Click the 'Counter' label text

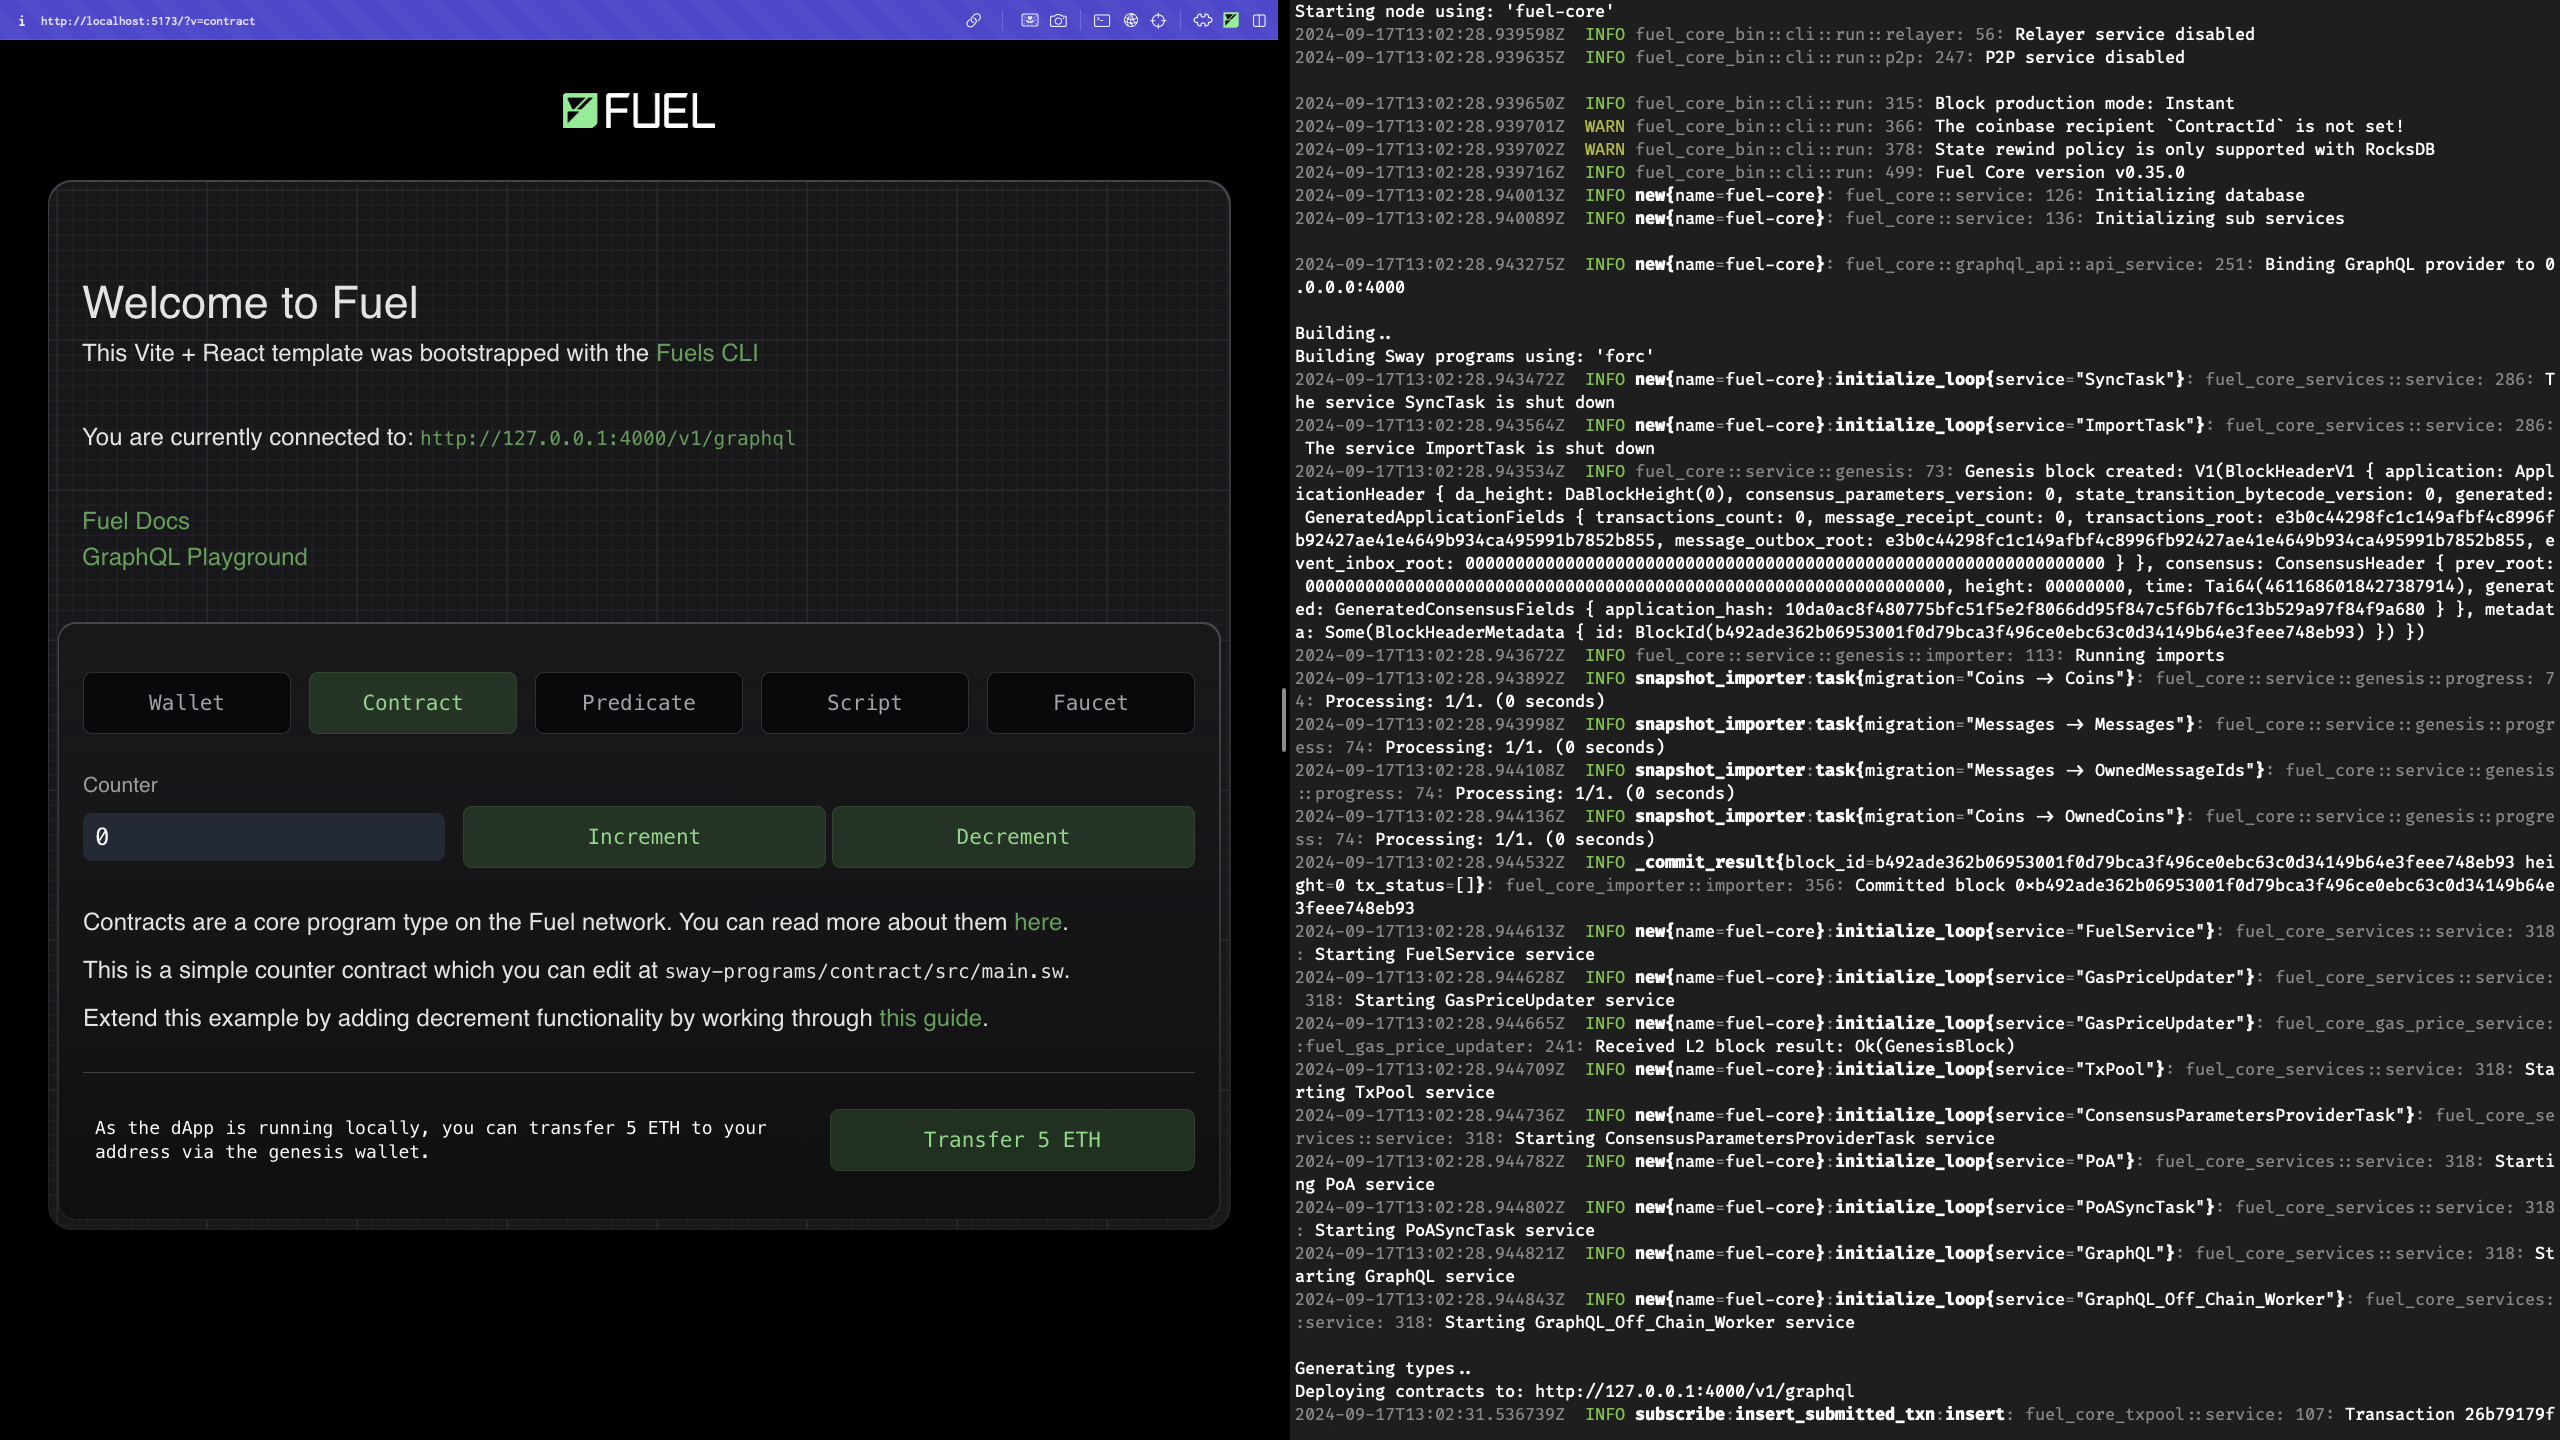pos(120,785)
